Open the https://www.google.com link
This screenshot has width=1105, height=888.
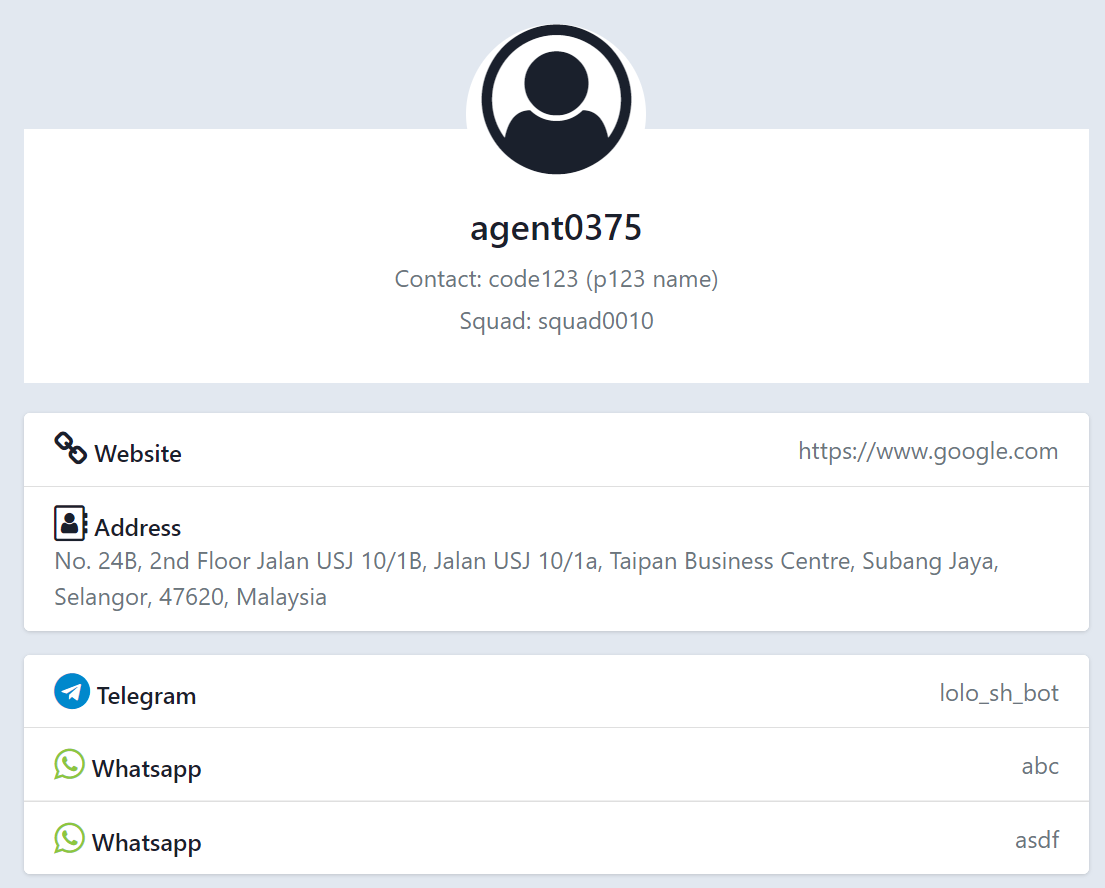pyautogui.click(x=927, y=451)
